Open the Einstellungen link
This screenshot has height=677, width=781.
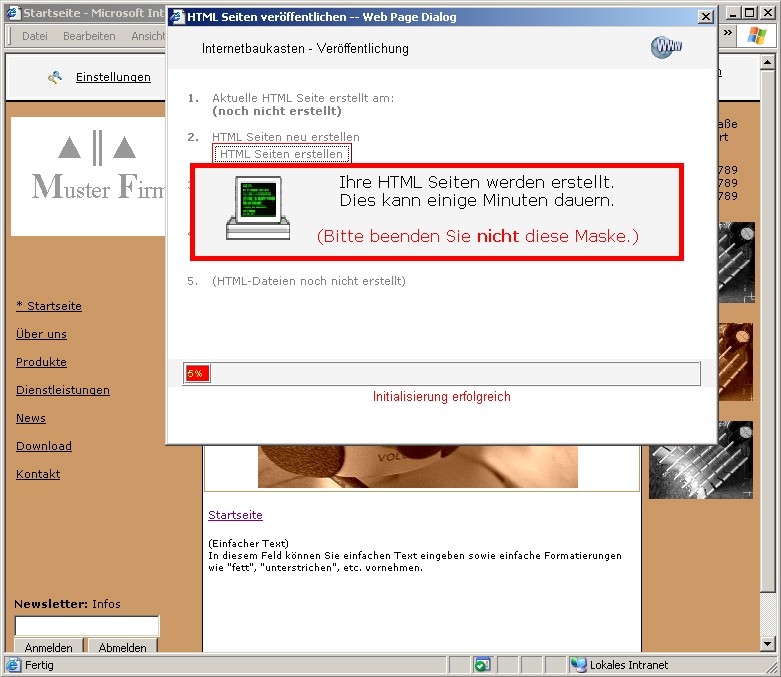pos(113,77)
